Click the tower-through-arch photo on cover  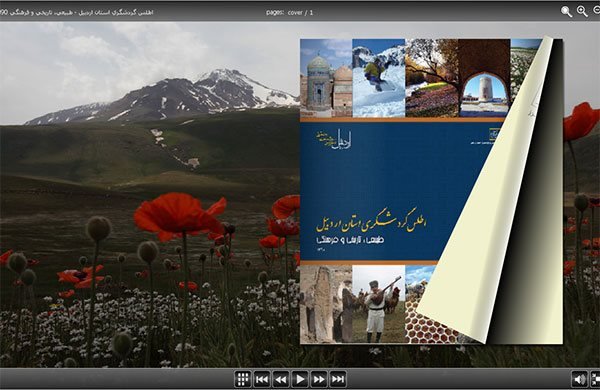pos(484,78)
